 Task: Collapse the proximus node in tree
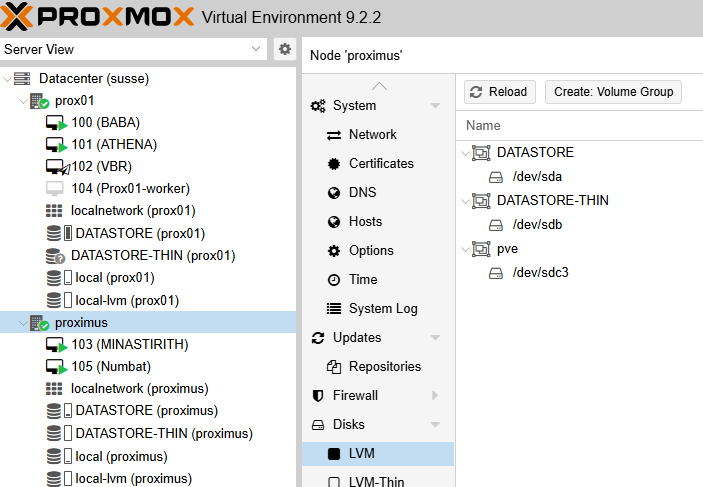pos(23,323)
